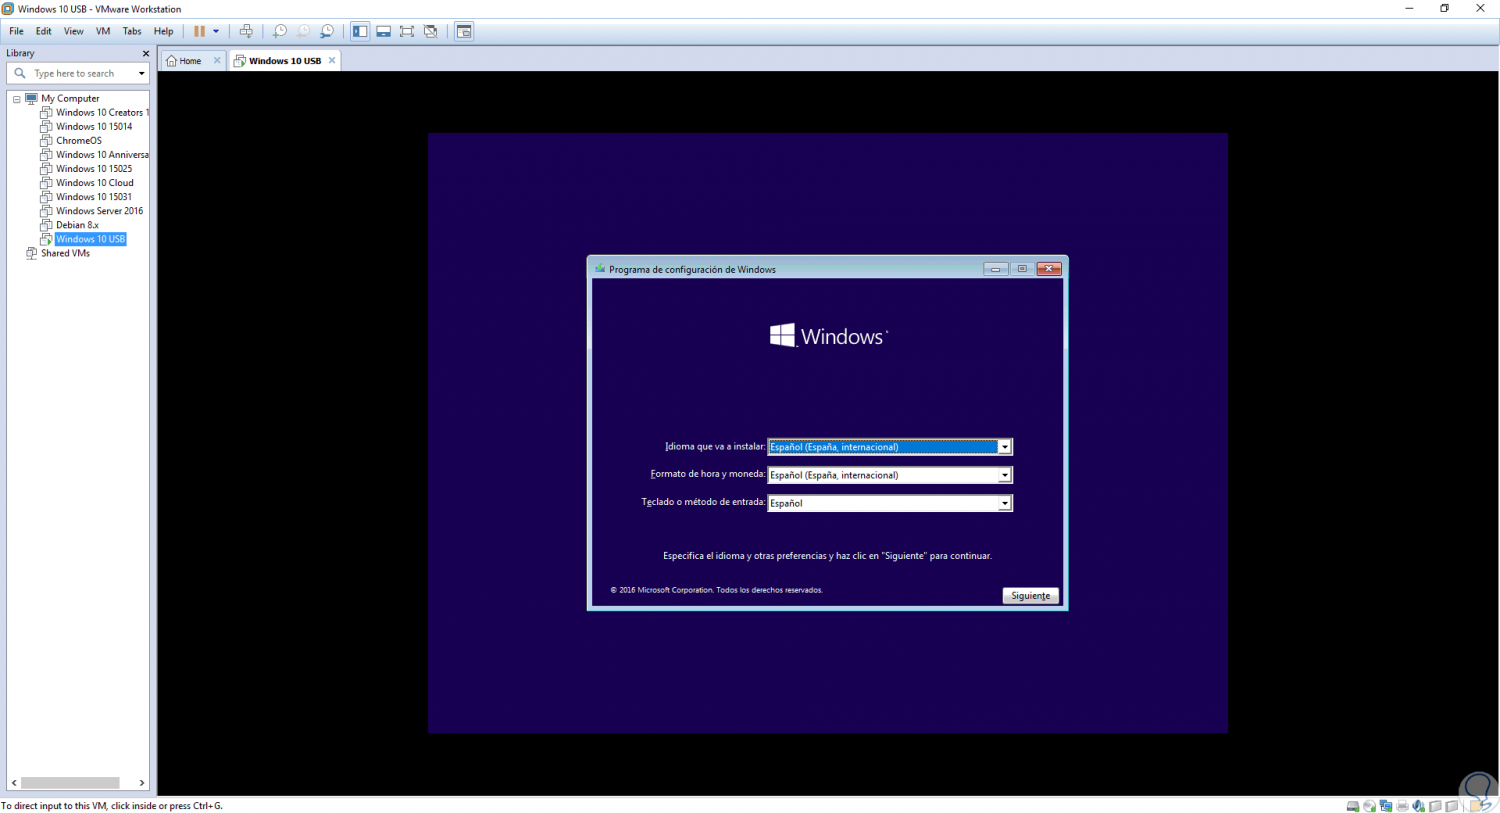1500x813 pixels.
Task: Click the printer status bar icon
Action: [x=1402, y=805]
